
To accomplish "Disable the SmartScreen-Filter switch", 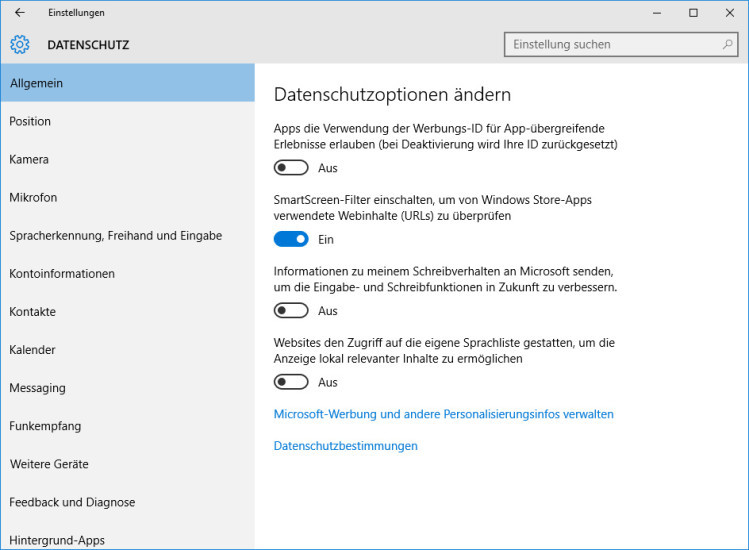I will [x=291, y=239].
